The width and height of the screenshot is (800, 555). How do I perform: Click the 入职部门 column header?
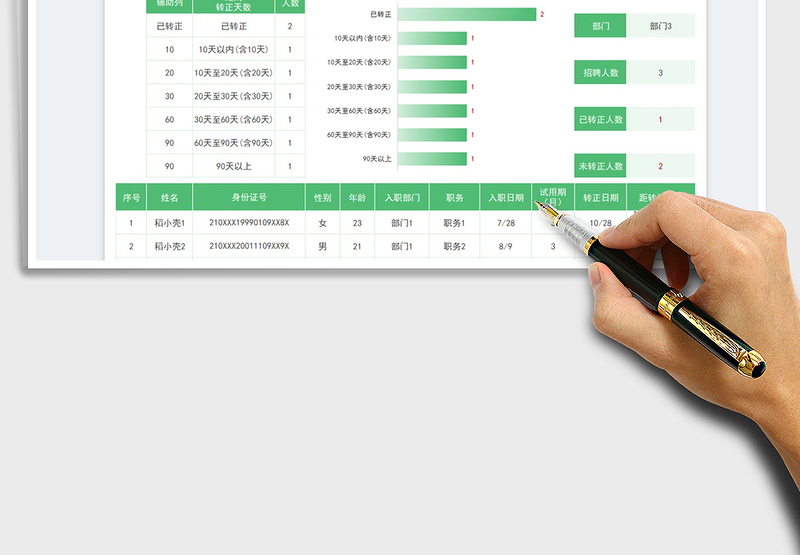point(402,198)
